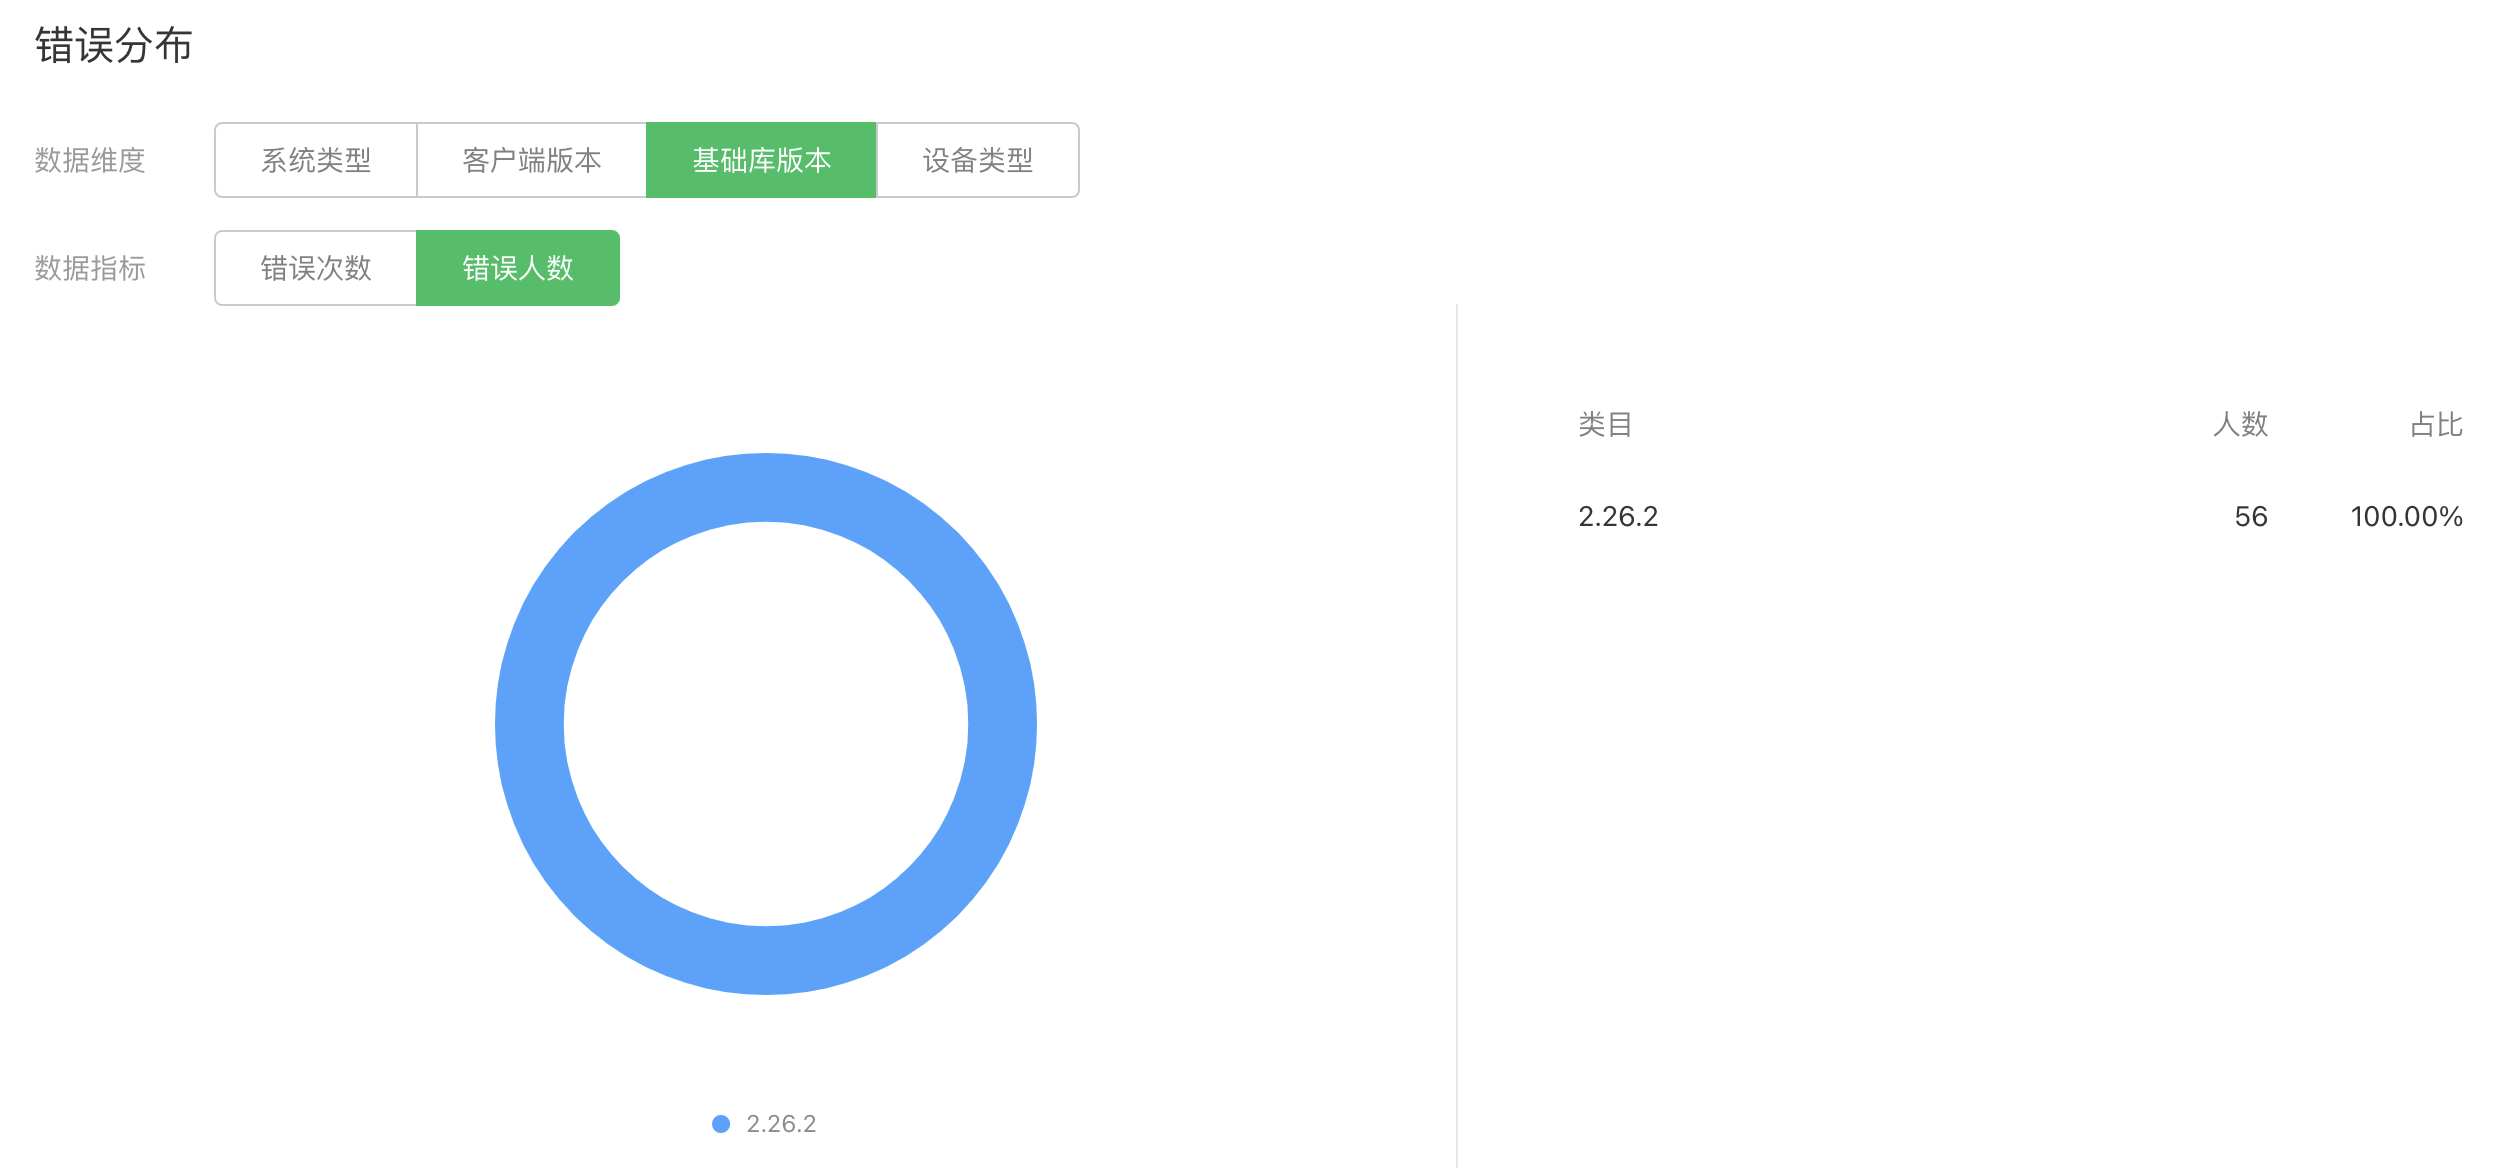Switch data dimension to 系统类型
The image size is (2500, 1168).
pyautogui.click(x=316, y=160)
